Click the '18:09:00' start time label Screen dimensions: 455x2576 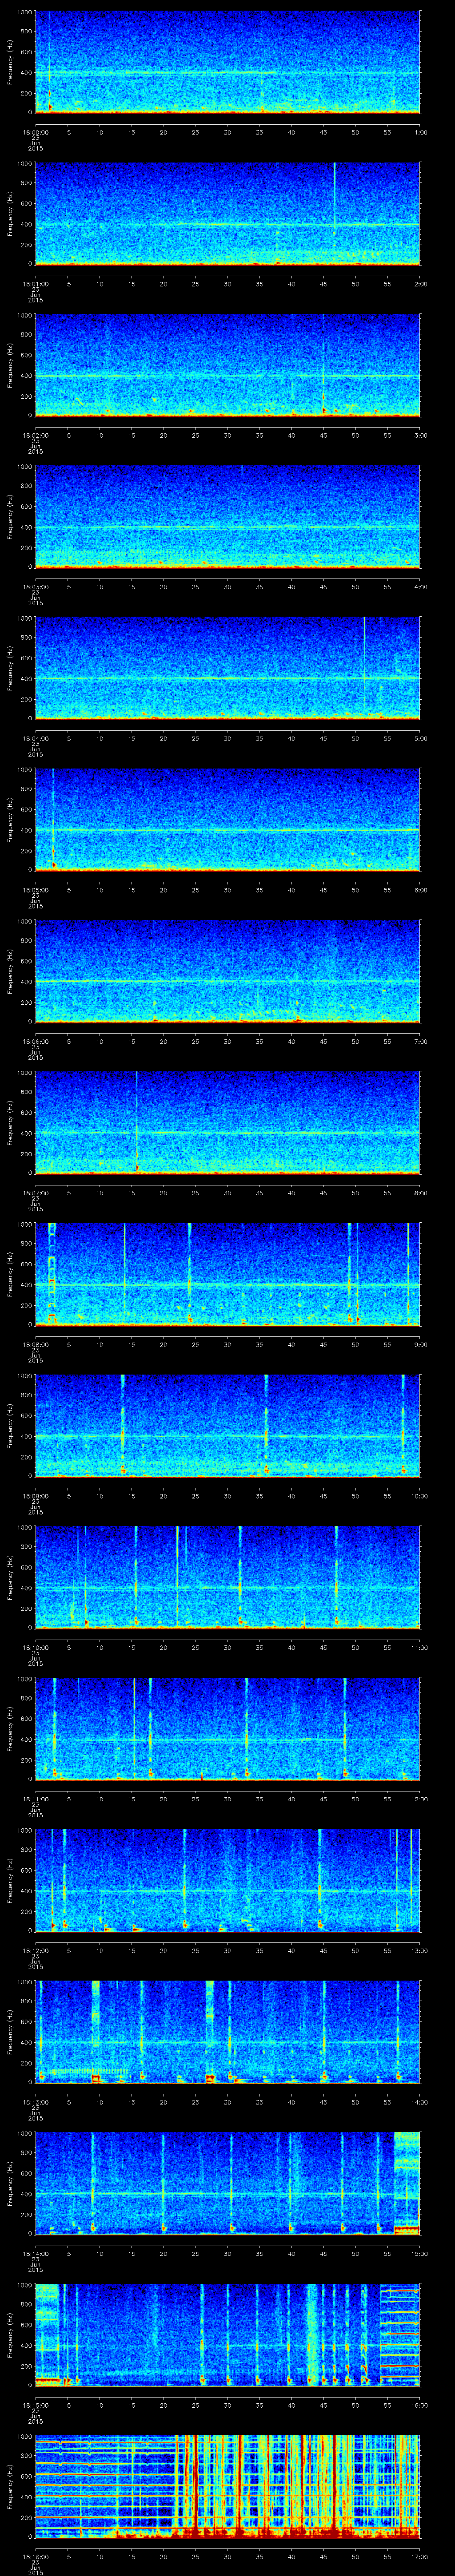(35, 1496)
